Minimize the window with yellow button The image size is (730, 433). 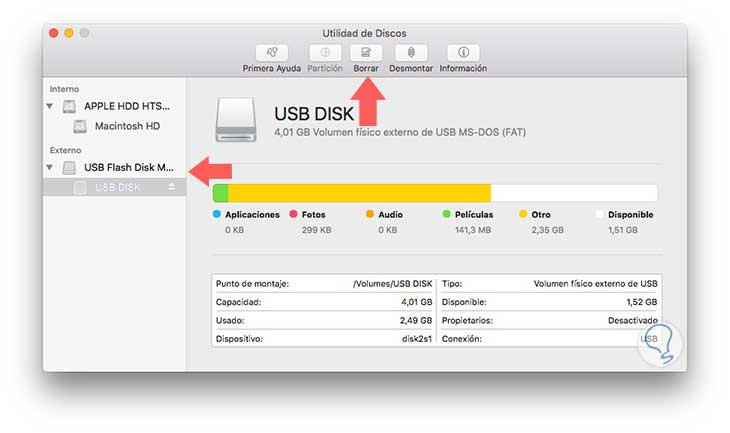click(x=69, y=33)
